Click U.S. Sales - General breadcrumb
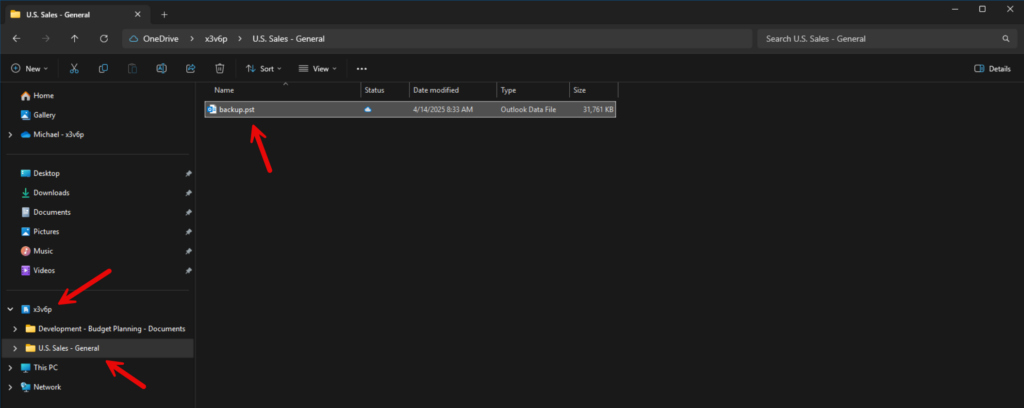The width and height of the screenshot is (1024, 408). (288, 39)
